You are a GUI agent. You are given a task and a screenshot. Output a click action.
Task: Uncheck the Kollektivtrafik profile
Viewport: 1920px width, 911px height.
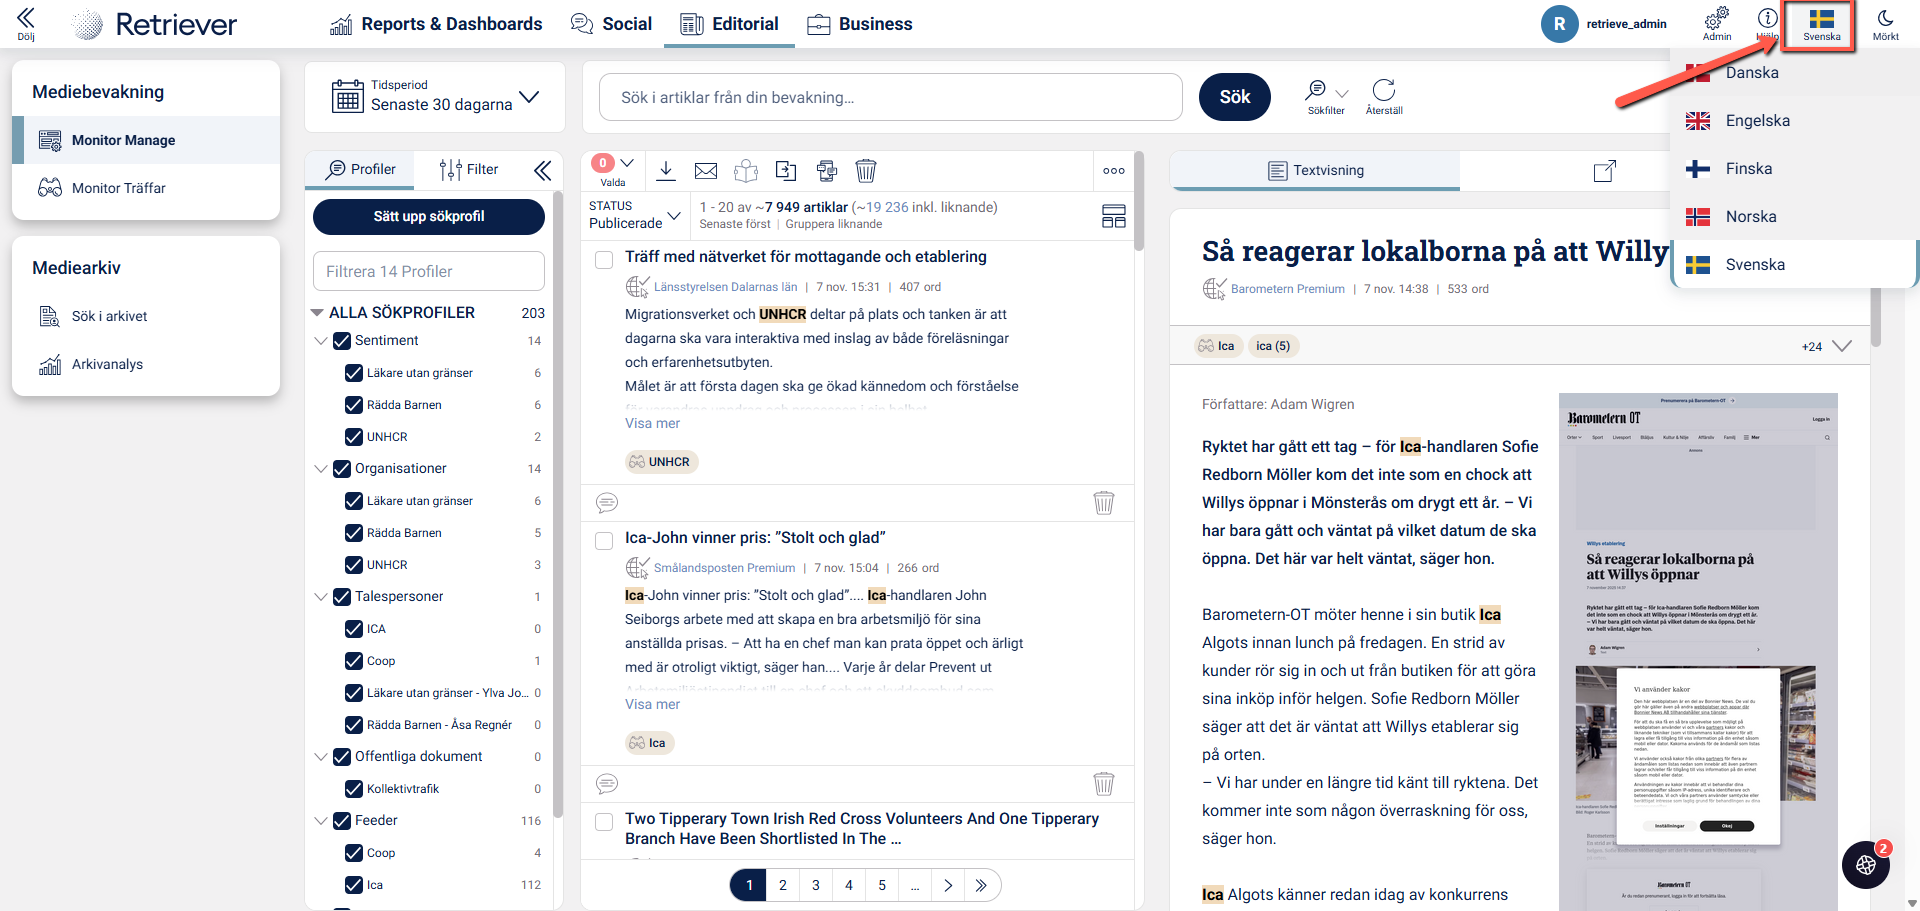[354, 789]
